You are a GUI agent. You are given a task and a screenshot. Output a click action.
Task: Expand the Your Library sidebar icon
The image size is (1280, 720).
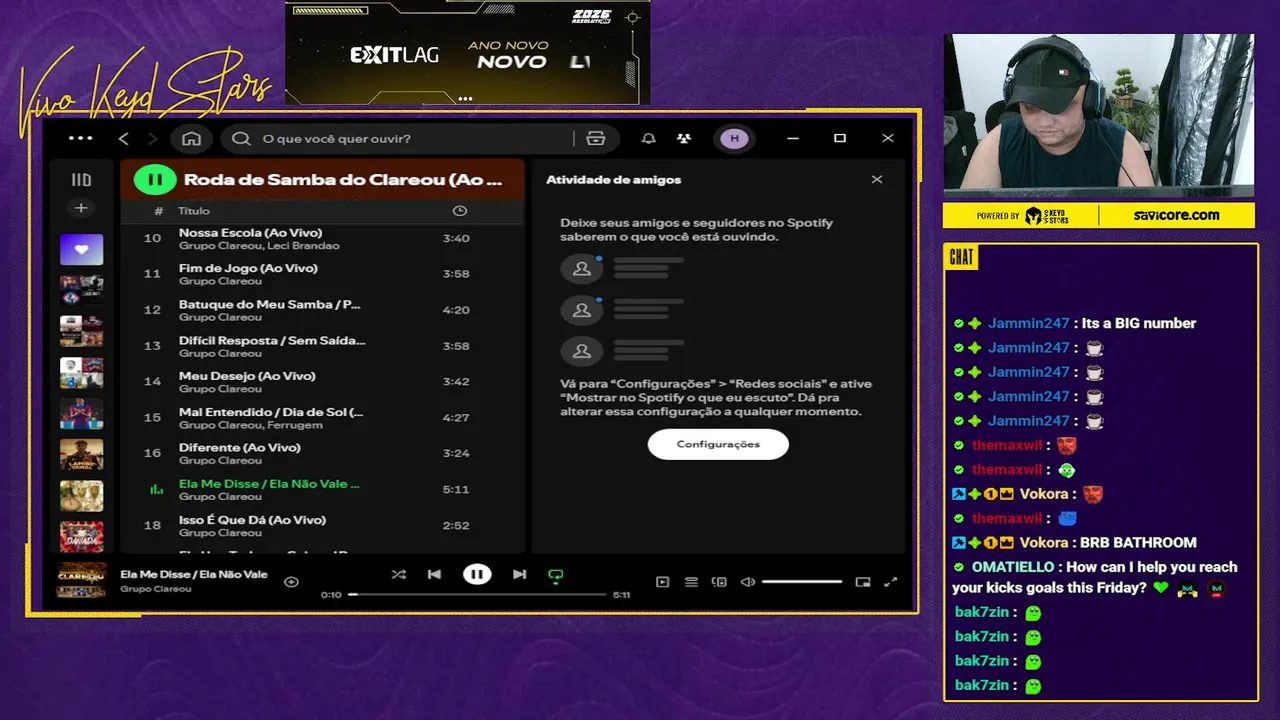[81, 180]
